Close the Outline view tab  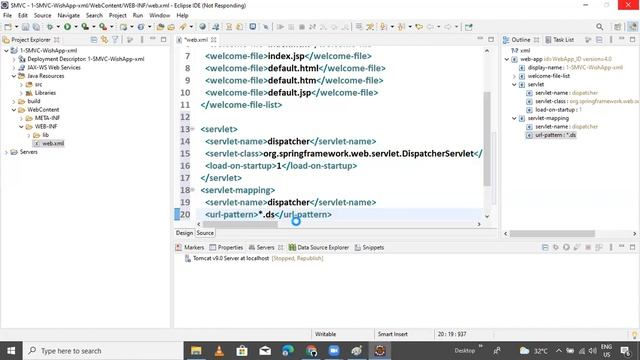tap(536, 40)
